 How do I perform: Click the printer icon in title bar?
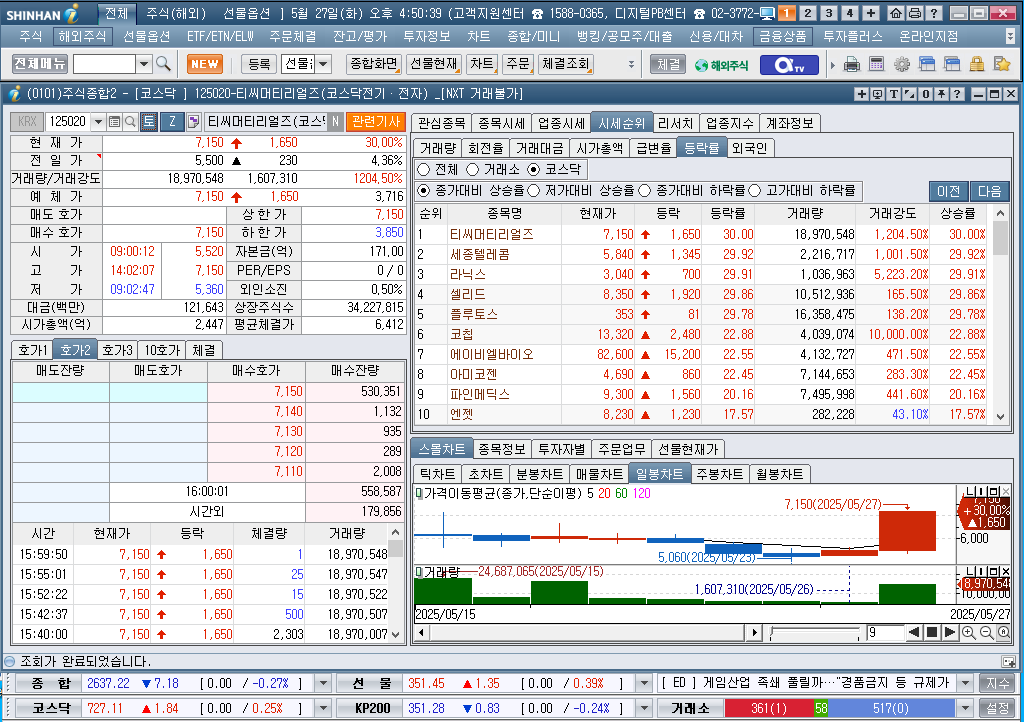pos(915,13)
